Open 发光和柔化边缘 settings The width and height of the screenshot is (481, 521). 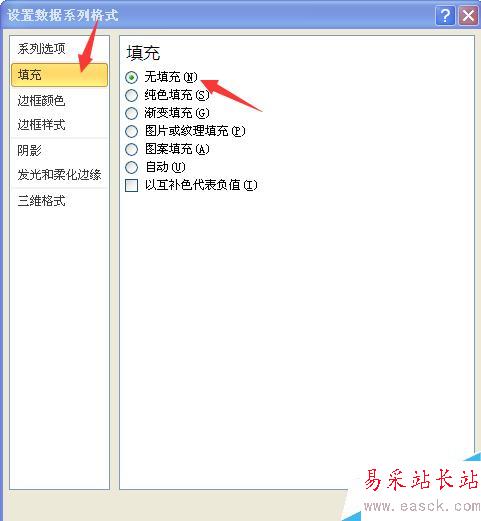point(59,175)
